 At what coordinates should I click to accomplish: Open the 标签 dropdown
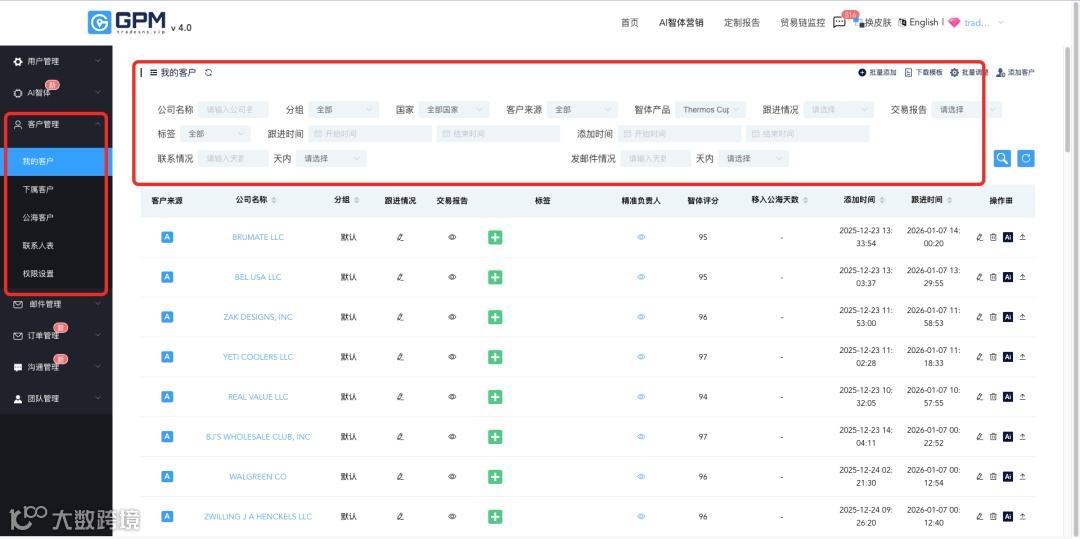point(215,134)
